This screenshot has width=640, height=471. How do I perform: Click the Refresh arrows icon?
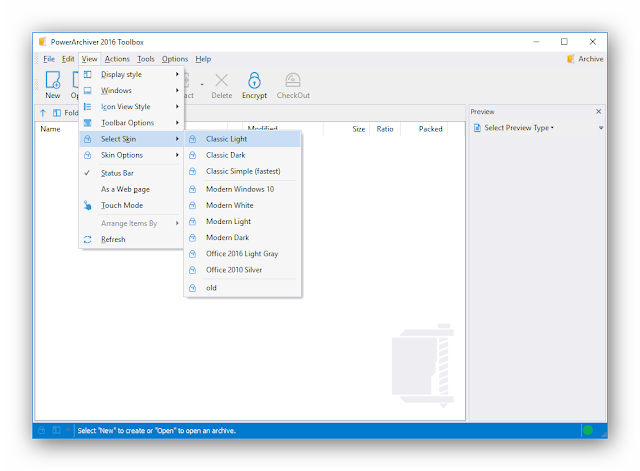point(87,240)
